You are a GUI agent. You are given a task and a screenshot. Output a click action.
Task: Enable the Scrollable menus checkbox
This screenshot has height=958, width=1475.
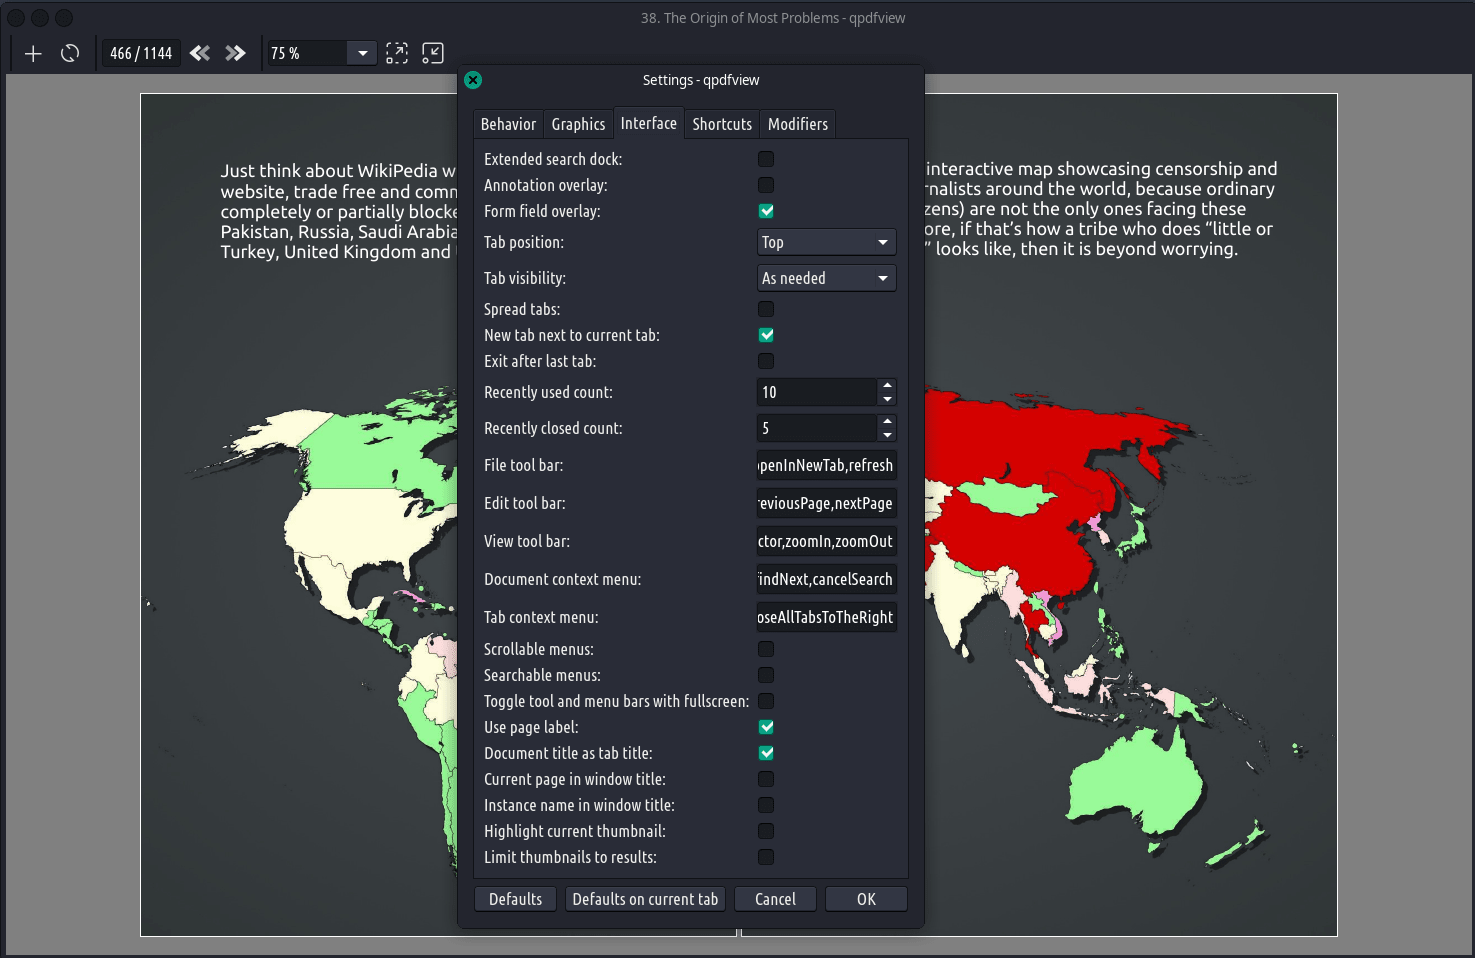(x=766, y=649)
